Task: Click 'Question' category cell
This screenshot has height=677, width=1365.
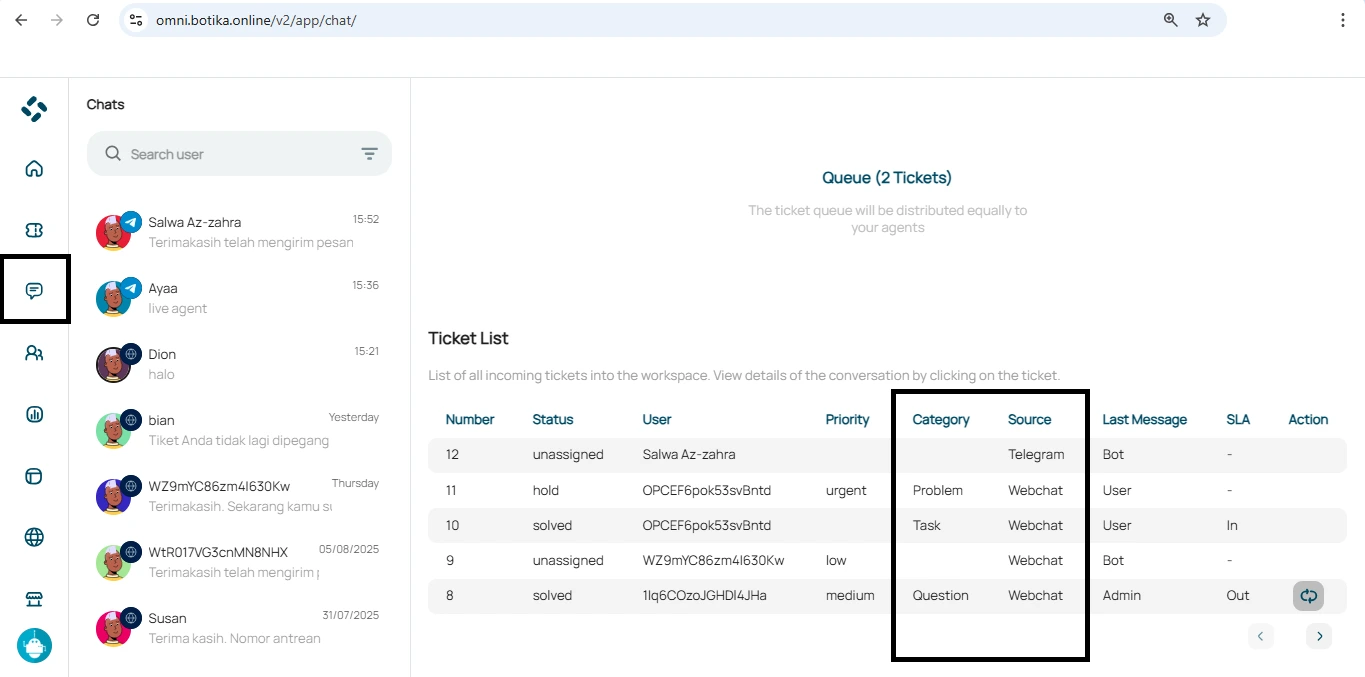Action: click(941, 596)
